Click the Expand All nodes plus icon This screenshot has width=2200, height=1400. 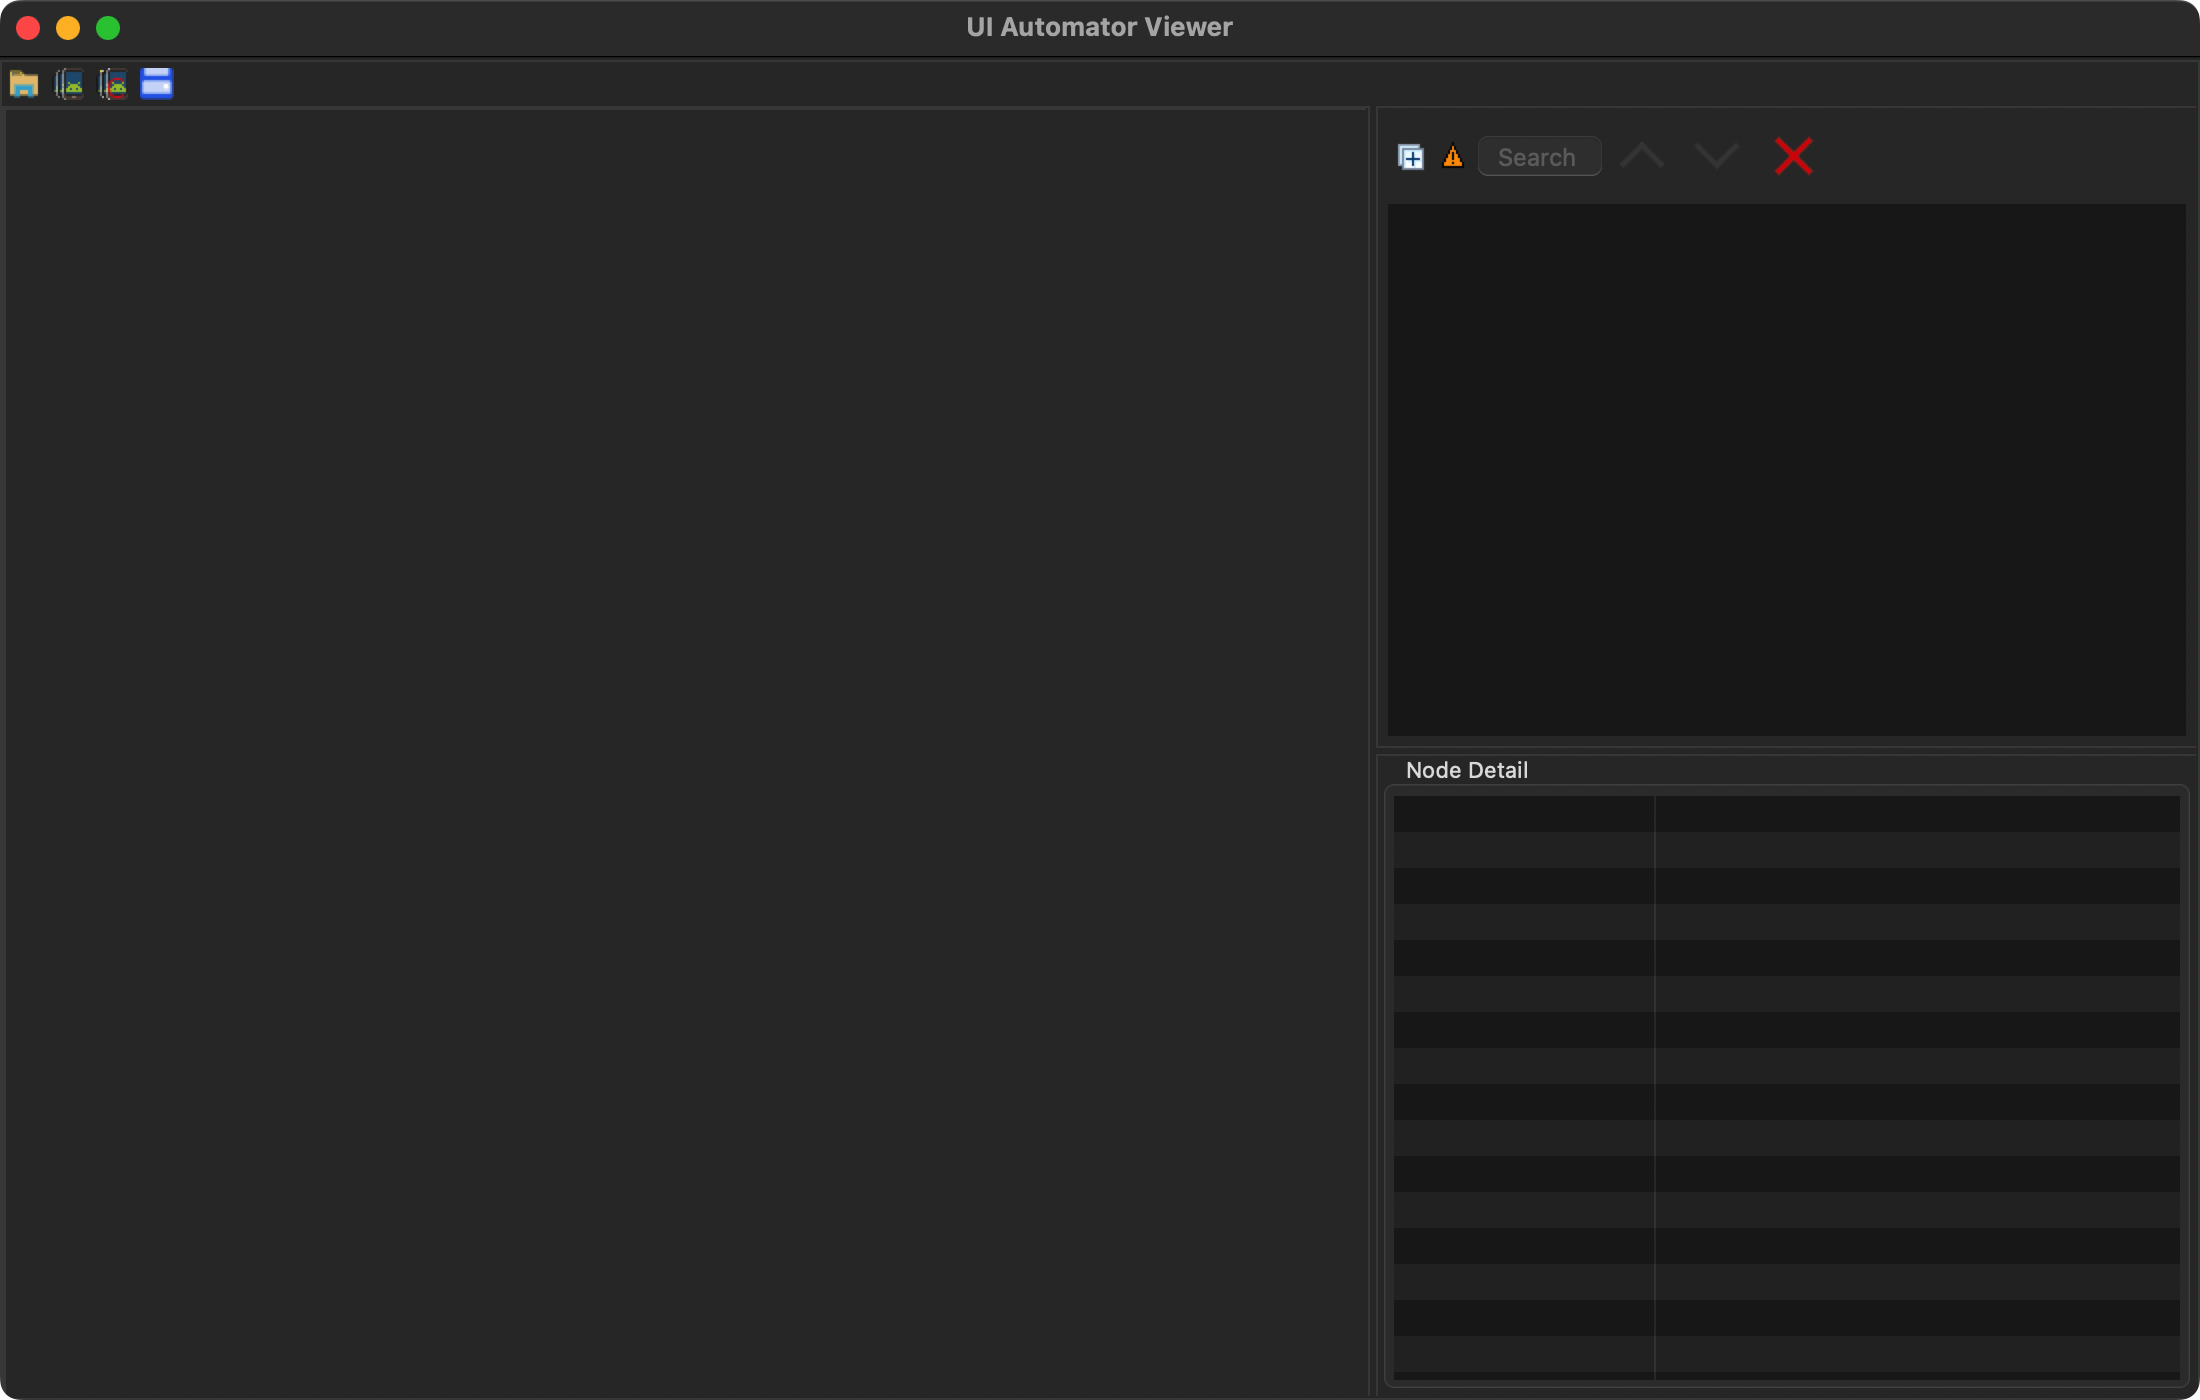pyautogui.click(x=1410, y=157)
